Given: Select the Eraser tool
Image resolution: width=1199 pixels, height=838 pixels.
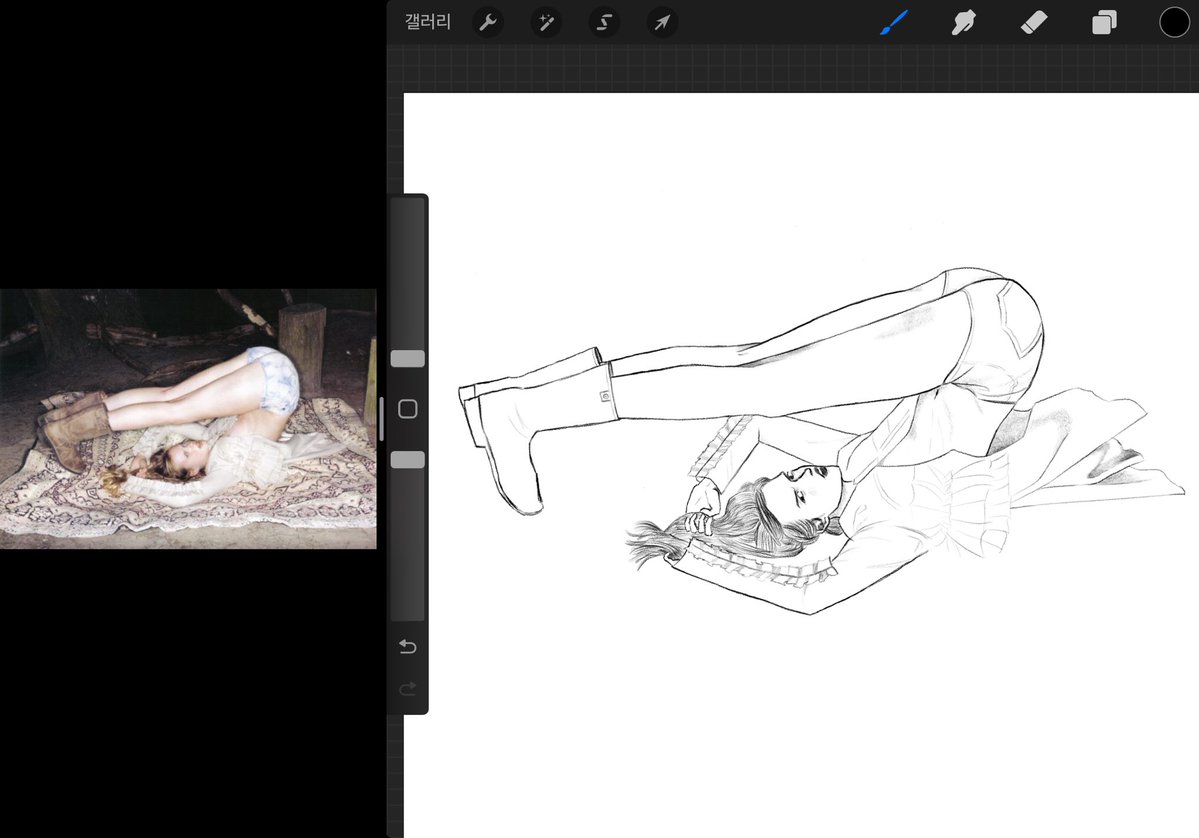Looking at the screenshot, I should (1034, 23).
